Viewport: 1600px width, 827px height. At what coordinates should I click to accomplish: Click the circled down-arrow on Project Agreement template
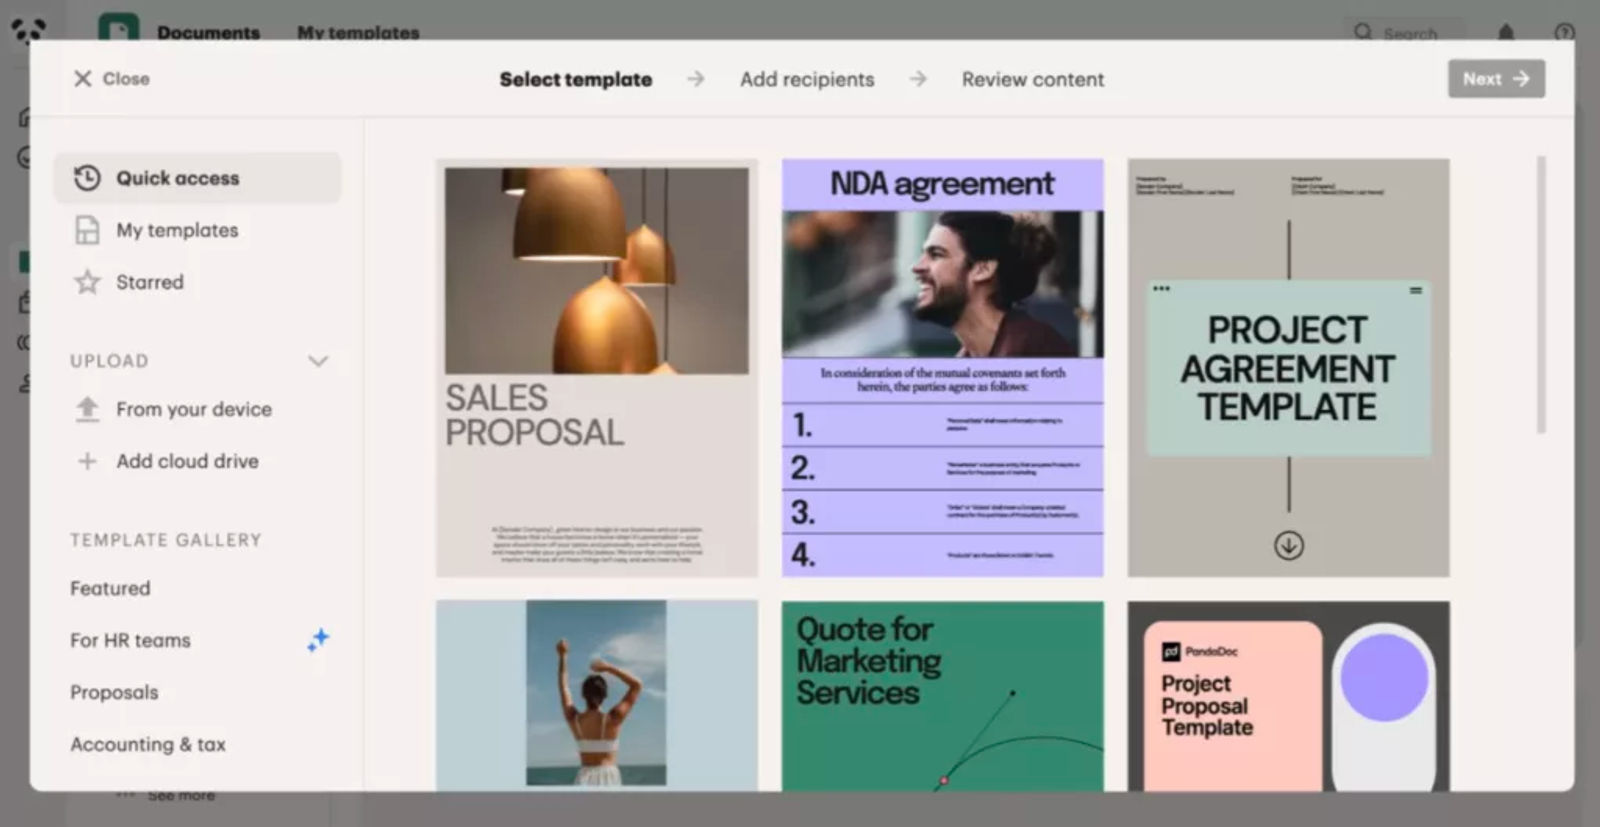pos(1288,545)
